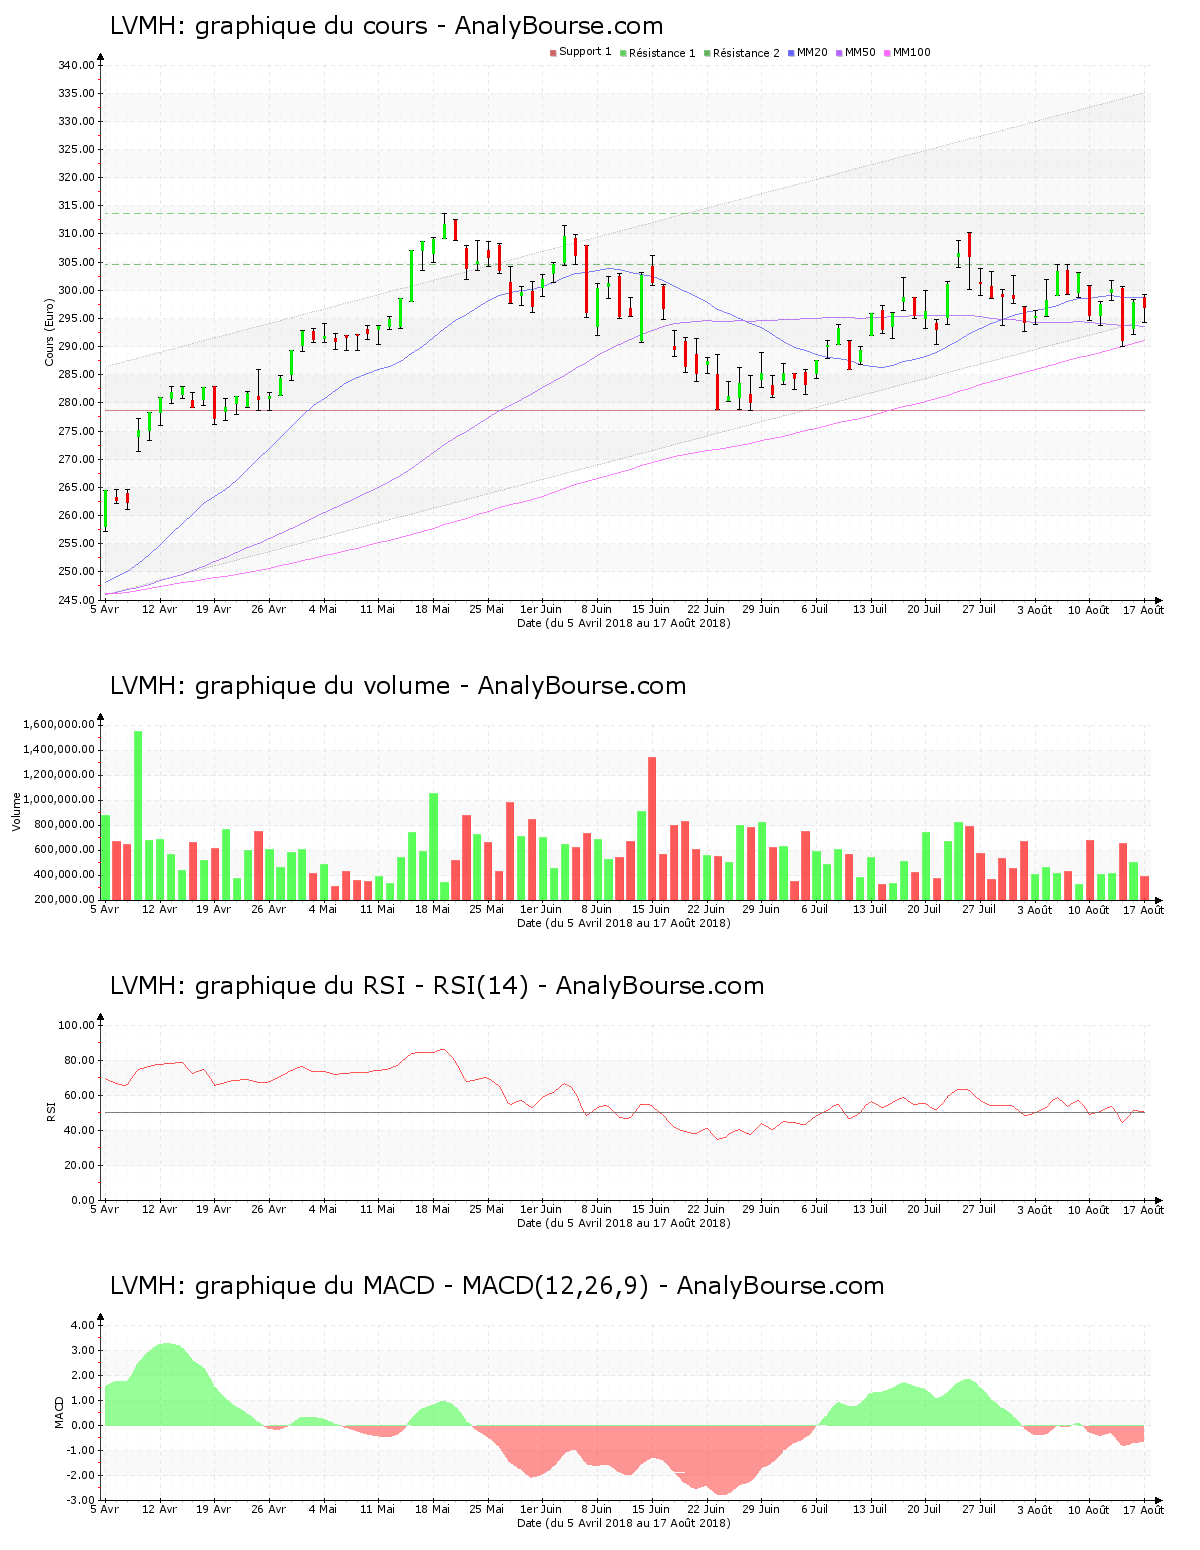Click the '18 Mai' date on price chart
The height and width of the screenshot is (1550, 1200).
point(432,609)
